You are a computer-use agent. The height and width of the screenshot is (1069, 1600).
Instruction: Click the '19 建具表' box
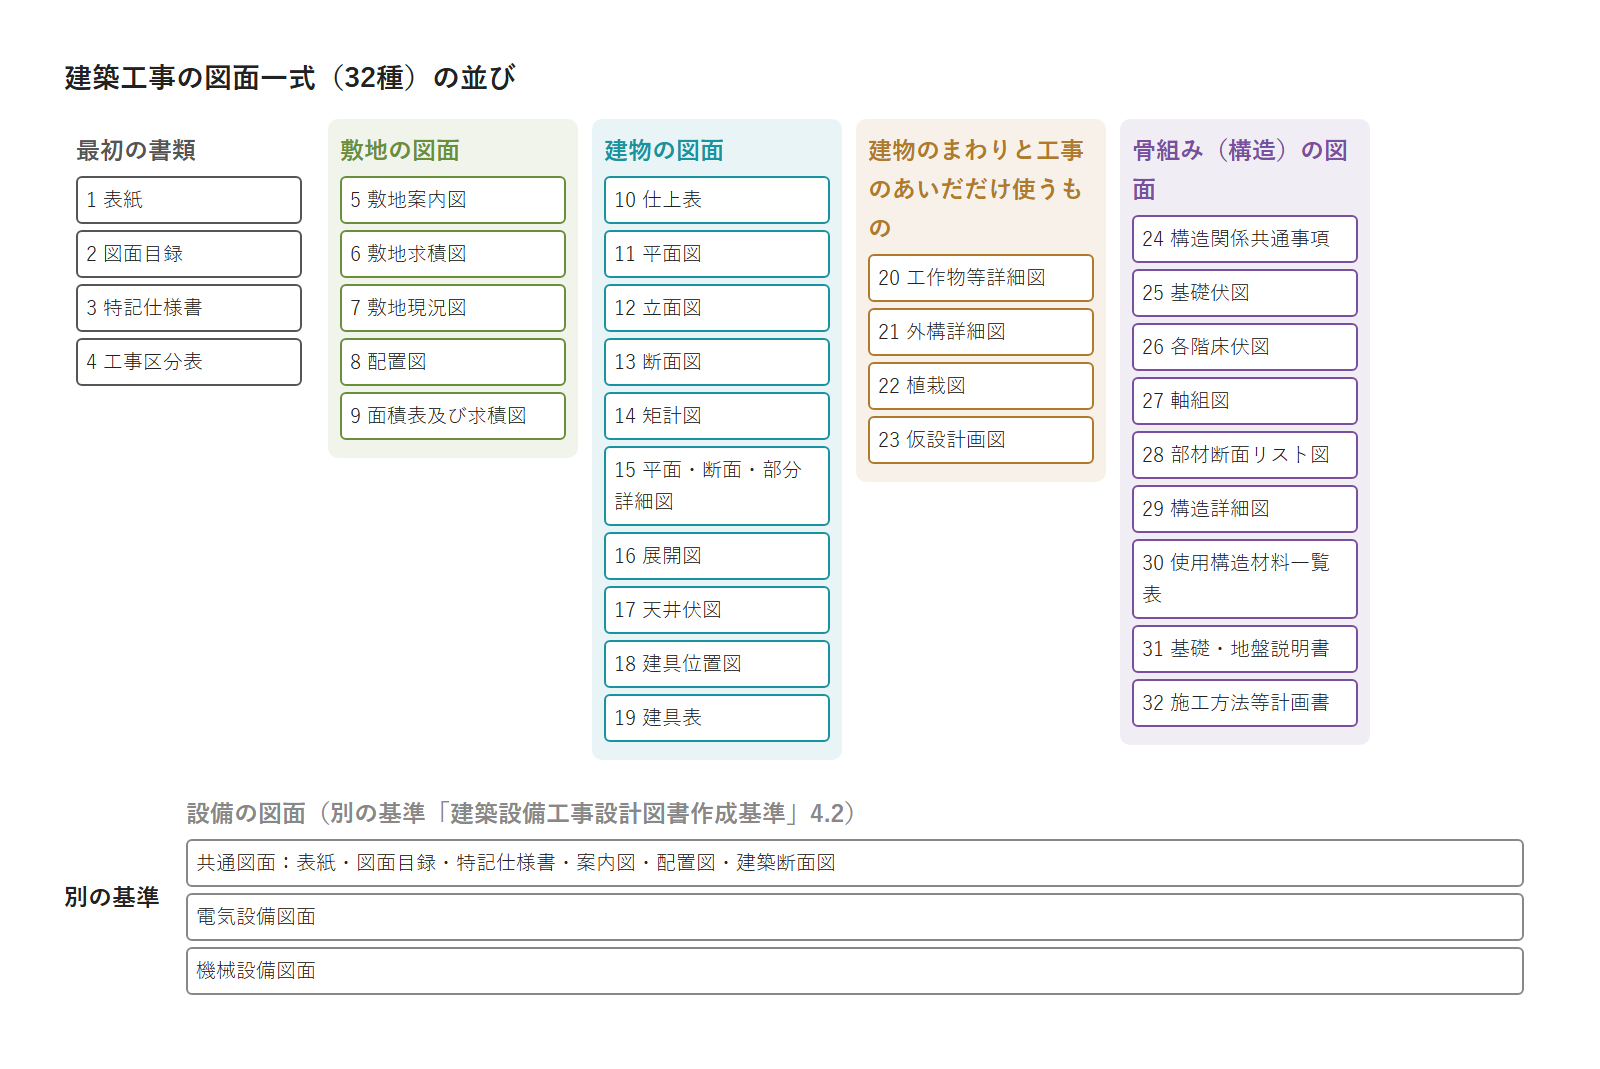point(717,718)
